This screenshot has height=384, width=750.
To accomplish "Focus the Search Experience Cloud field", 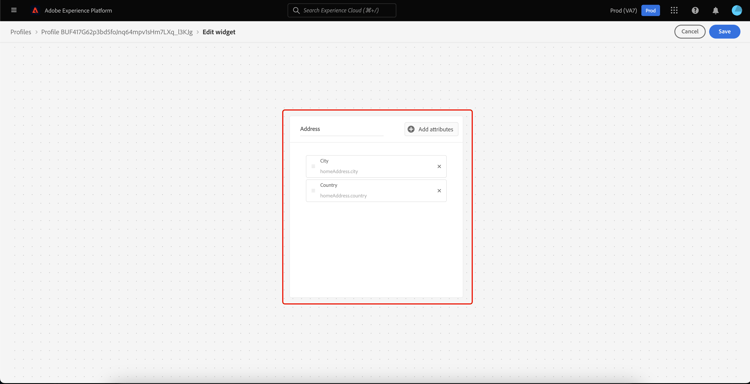I will 342,11.
